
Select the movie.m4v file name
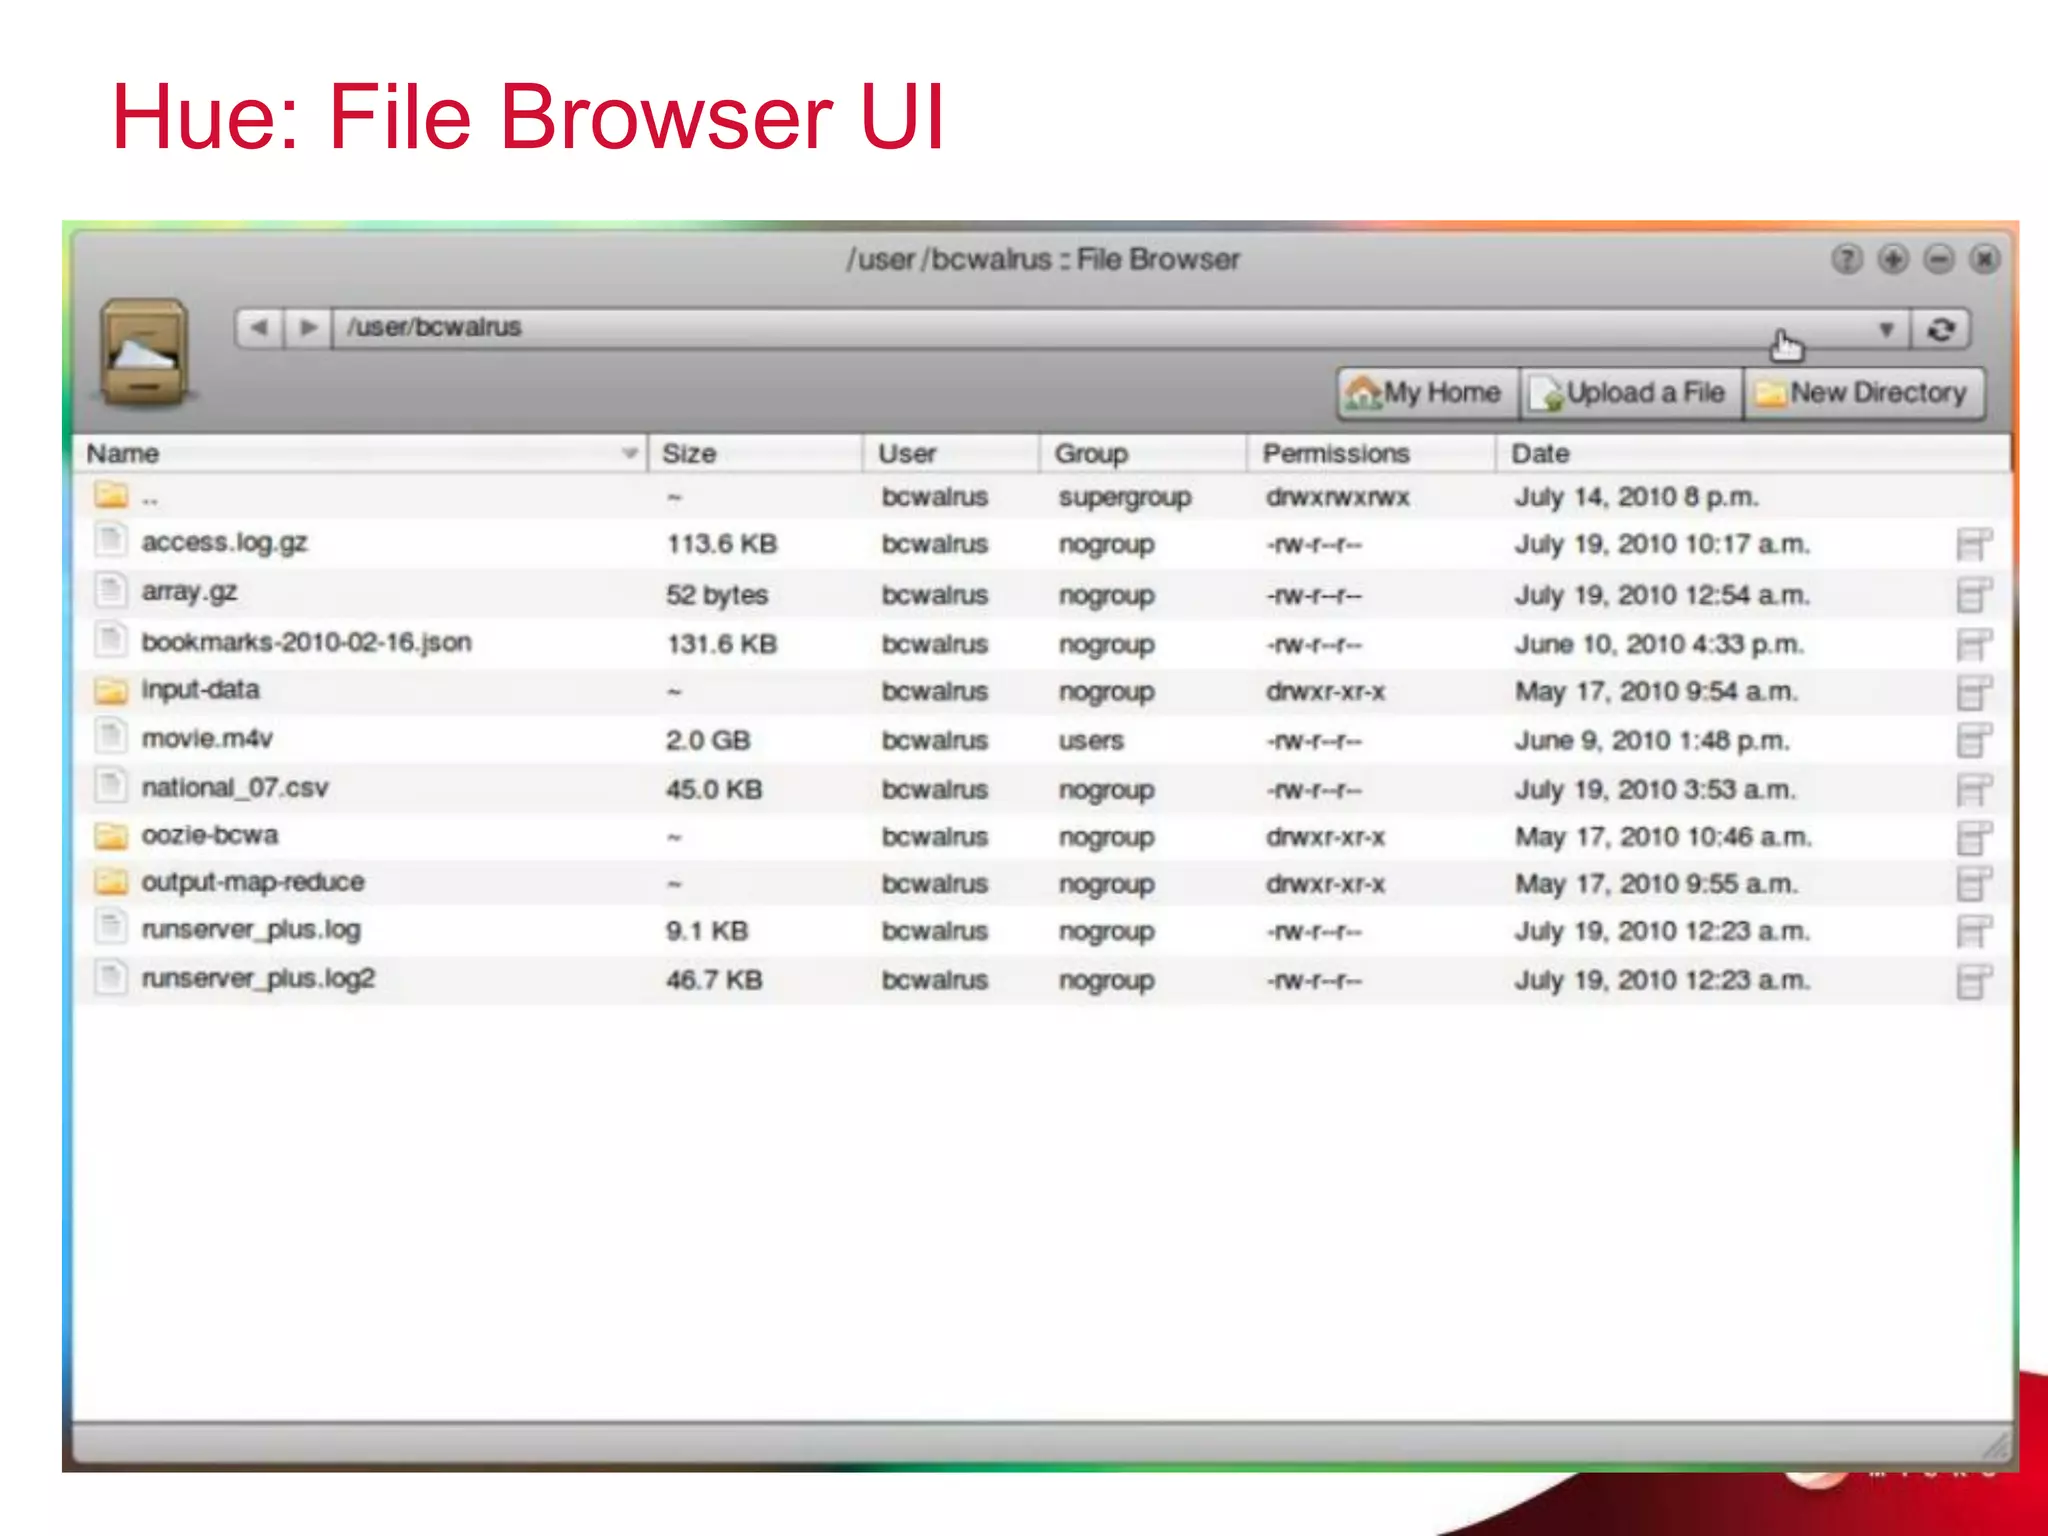207,739
